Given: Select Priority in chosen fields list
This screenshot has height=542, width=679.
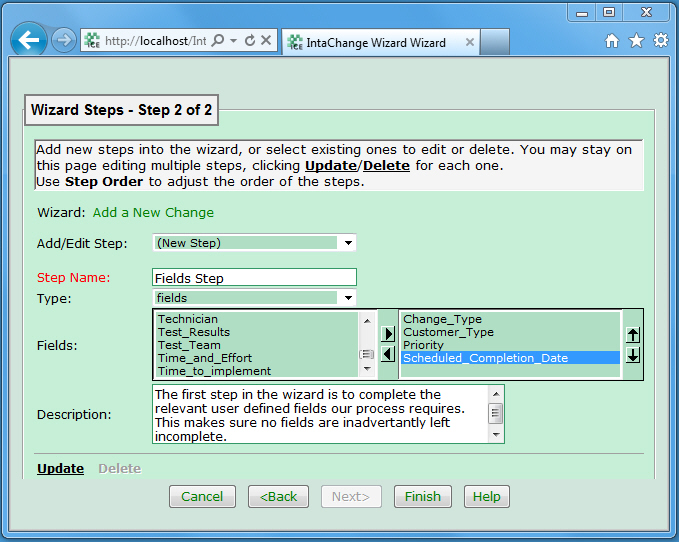Looking at the screenshot, I should coord(511,345).
